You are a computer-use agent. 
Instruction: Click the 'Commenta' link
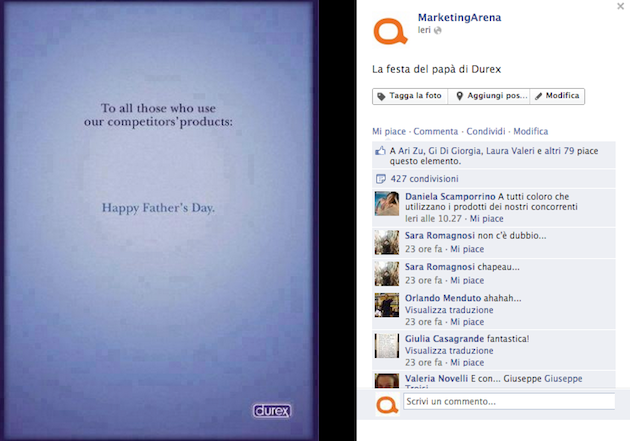[436, 131]
